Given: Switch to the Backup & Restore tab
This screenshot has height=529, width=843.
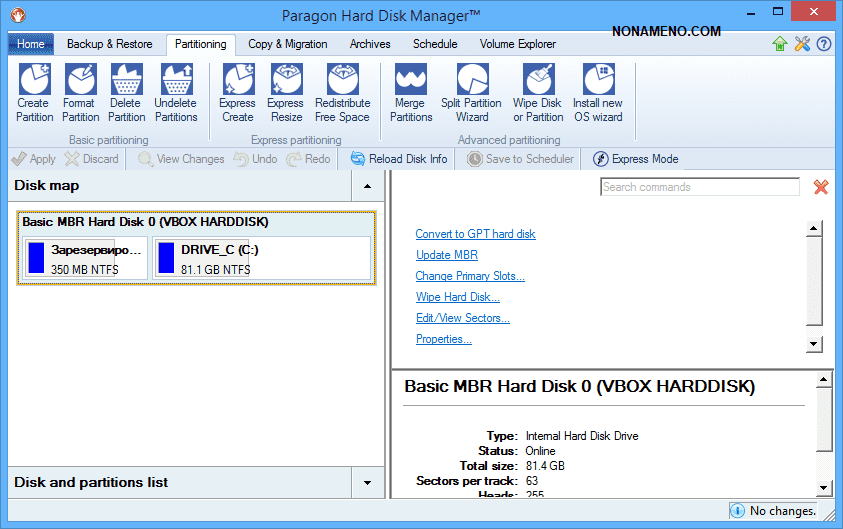Looking at the screenshot, I should [110, 44].
